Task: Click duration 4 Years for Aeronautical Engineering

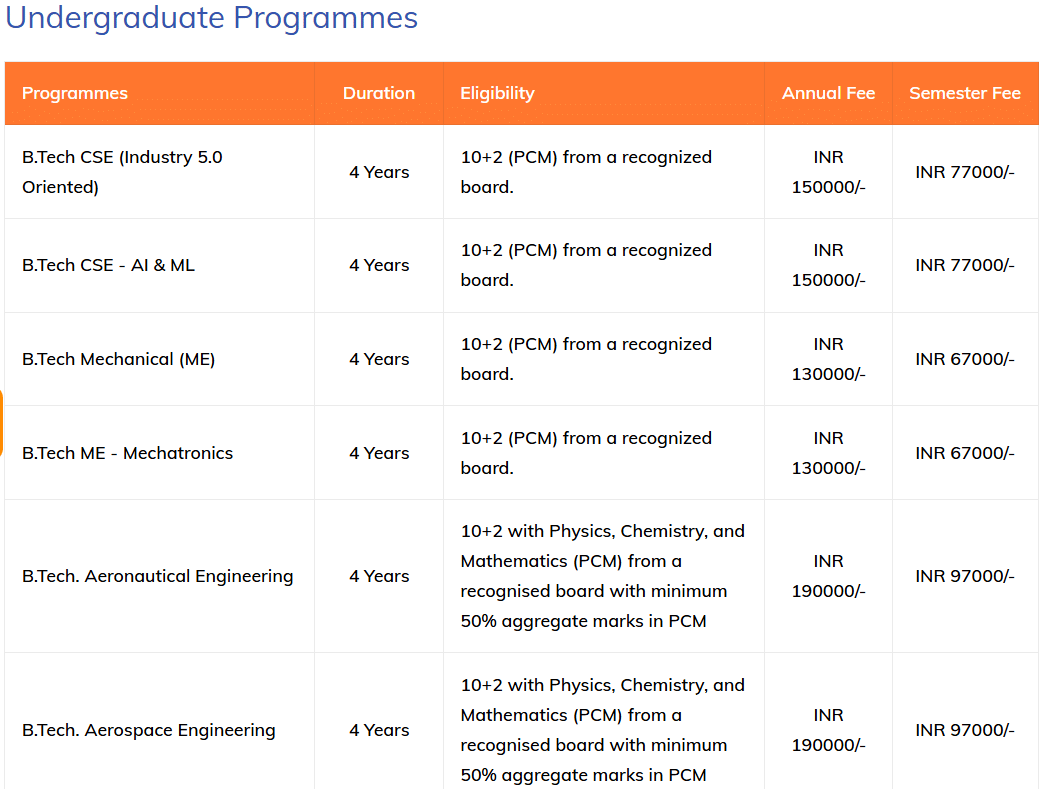Action: [379, 576]
